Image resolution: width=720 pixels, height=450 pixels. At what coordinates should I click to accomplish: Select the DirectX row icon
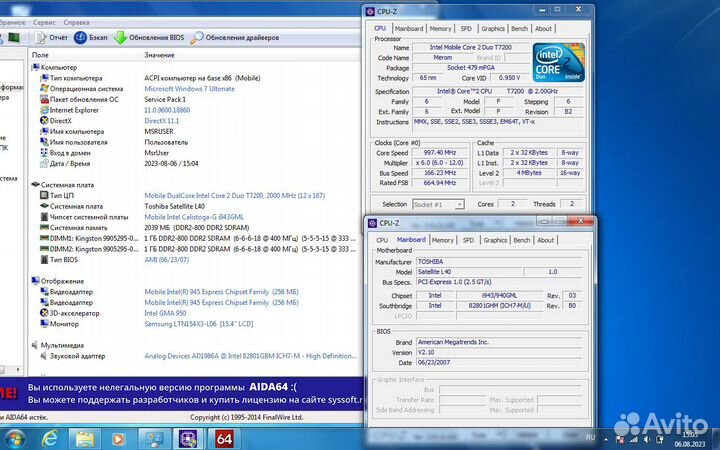[44, 121]
